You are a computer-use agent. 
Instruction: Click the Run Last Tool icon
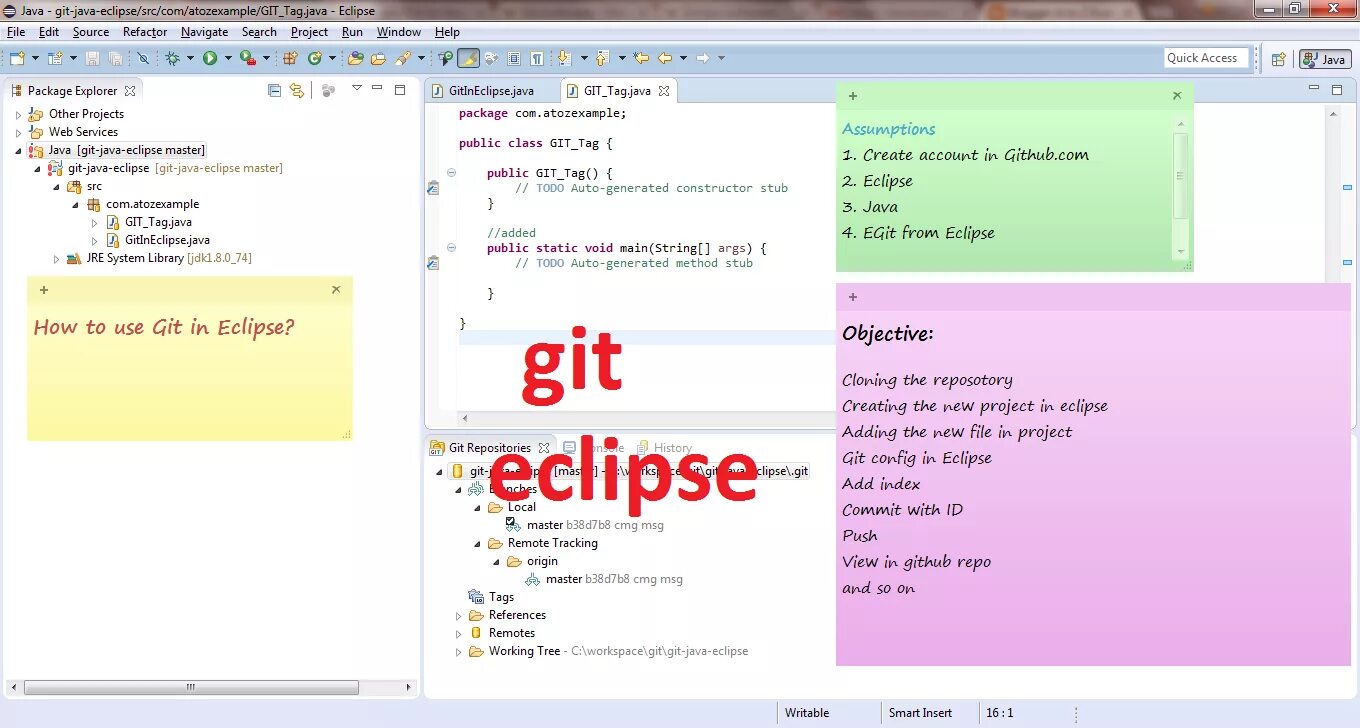[247, 58]
